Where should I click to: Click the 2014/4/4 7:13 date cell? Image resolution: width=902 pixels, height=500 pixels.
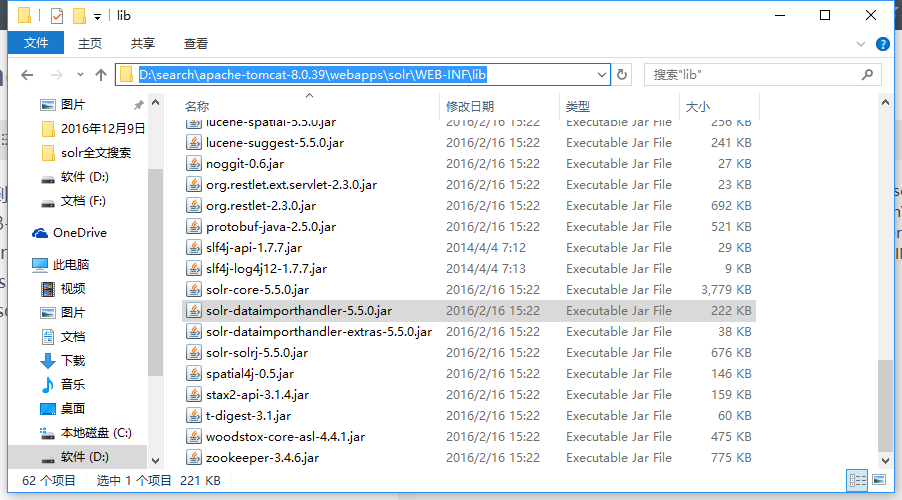click(486, 269)
